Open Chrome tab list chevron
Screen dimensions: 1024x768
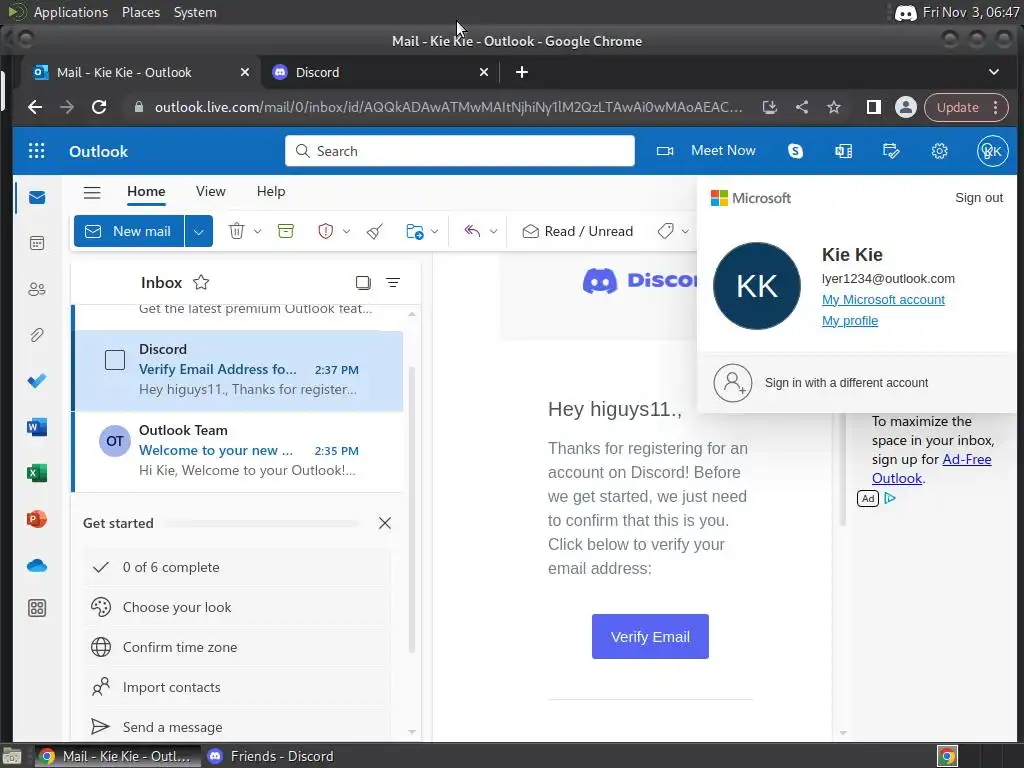(x=993, y=72)
